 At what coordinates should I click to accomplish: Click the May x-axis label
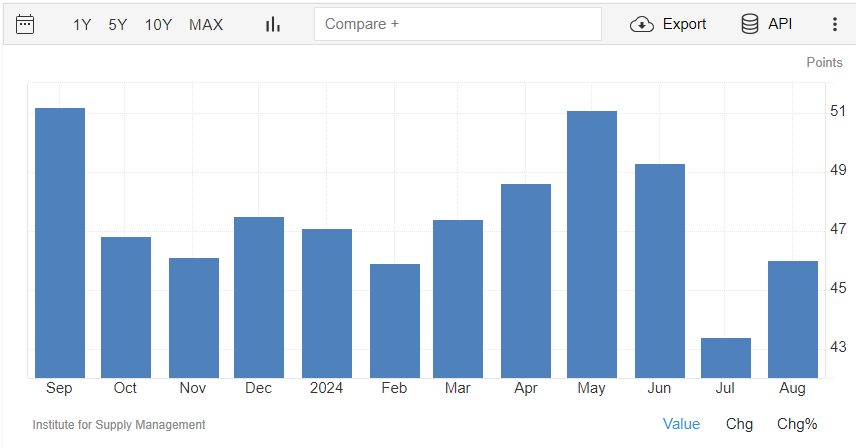[591, 388]
